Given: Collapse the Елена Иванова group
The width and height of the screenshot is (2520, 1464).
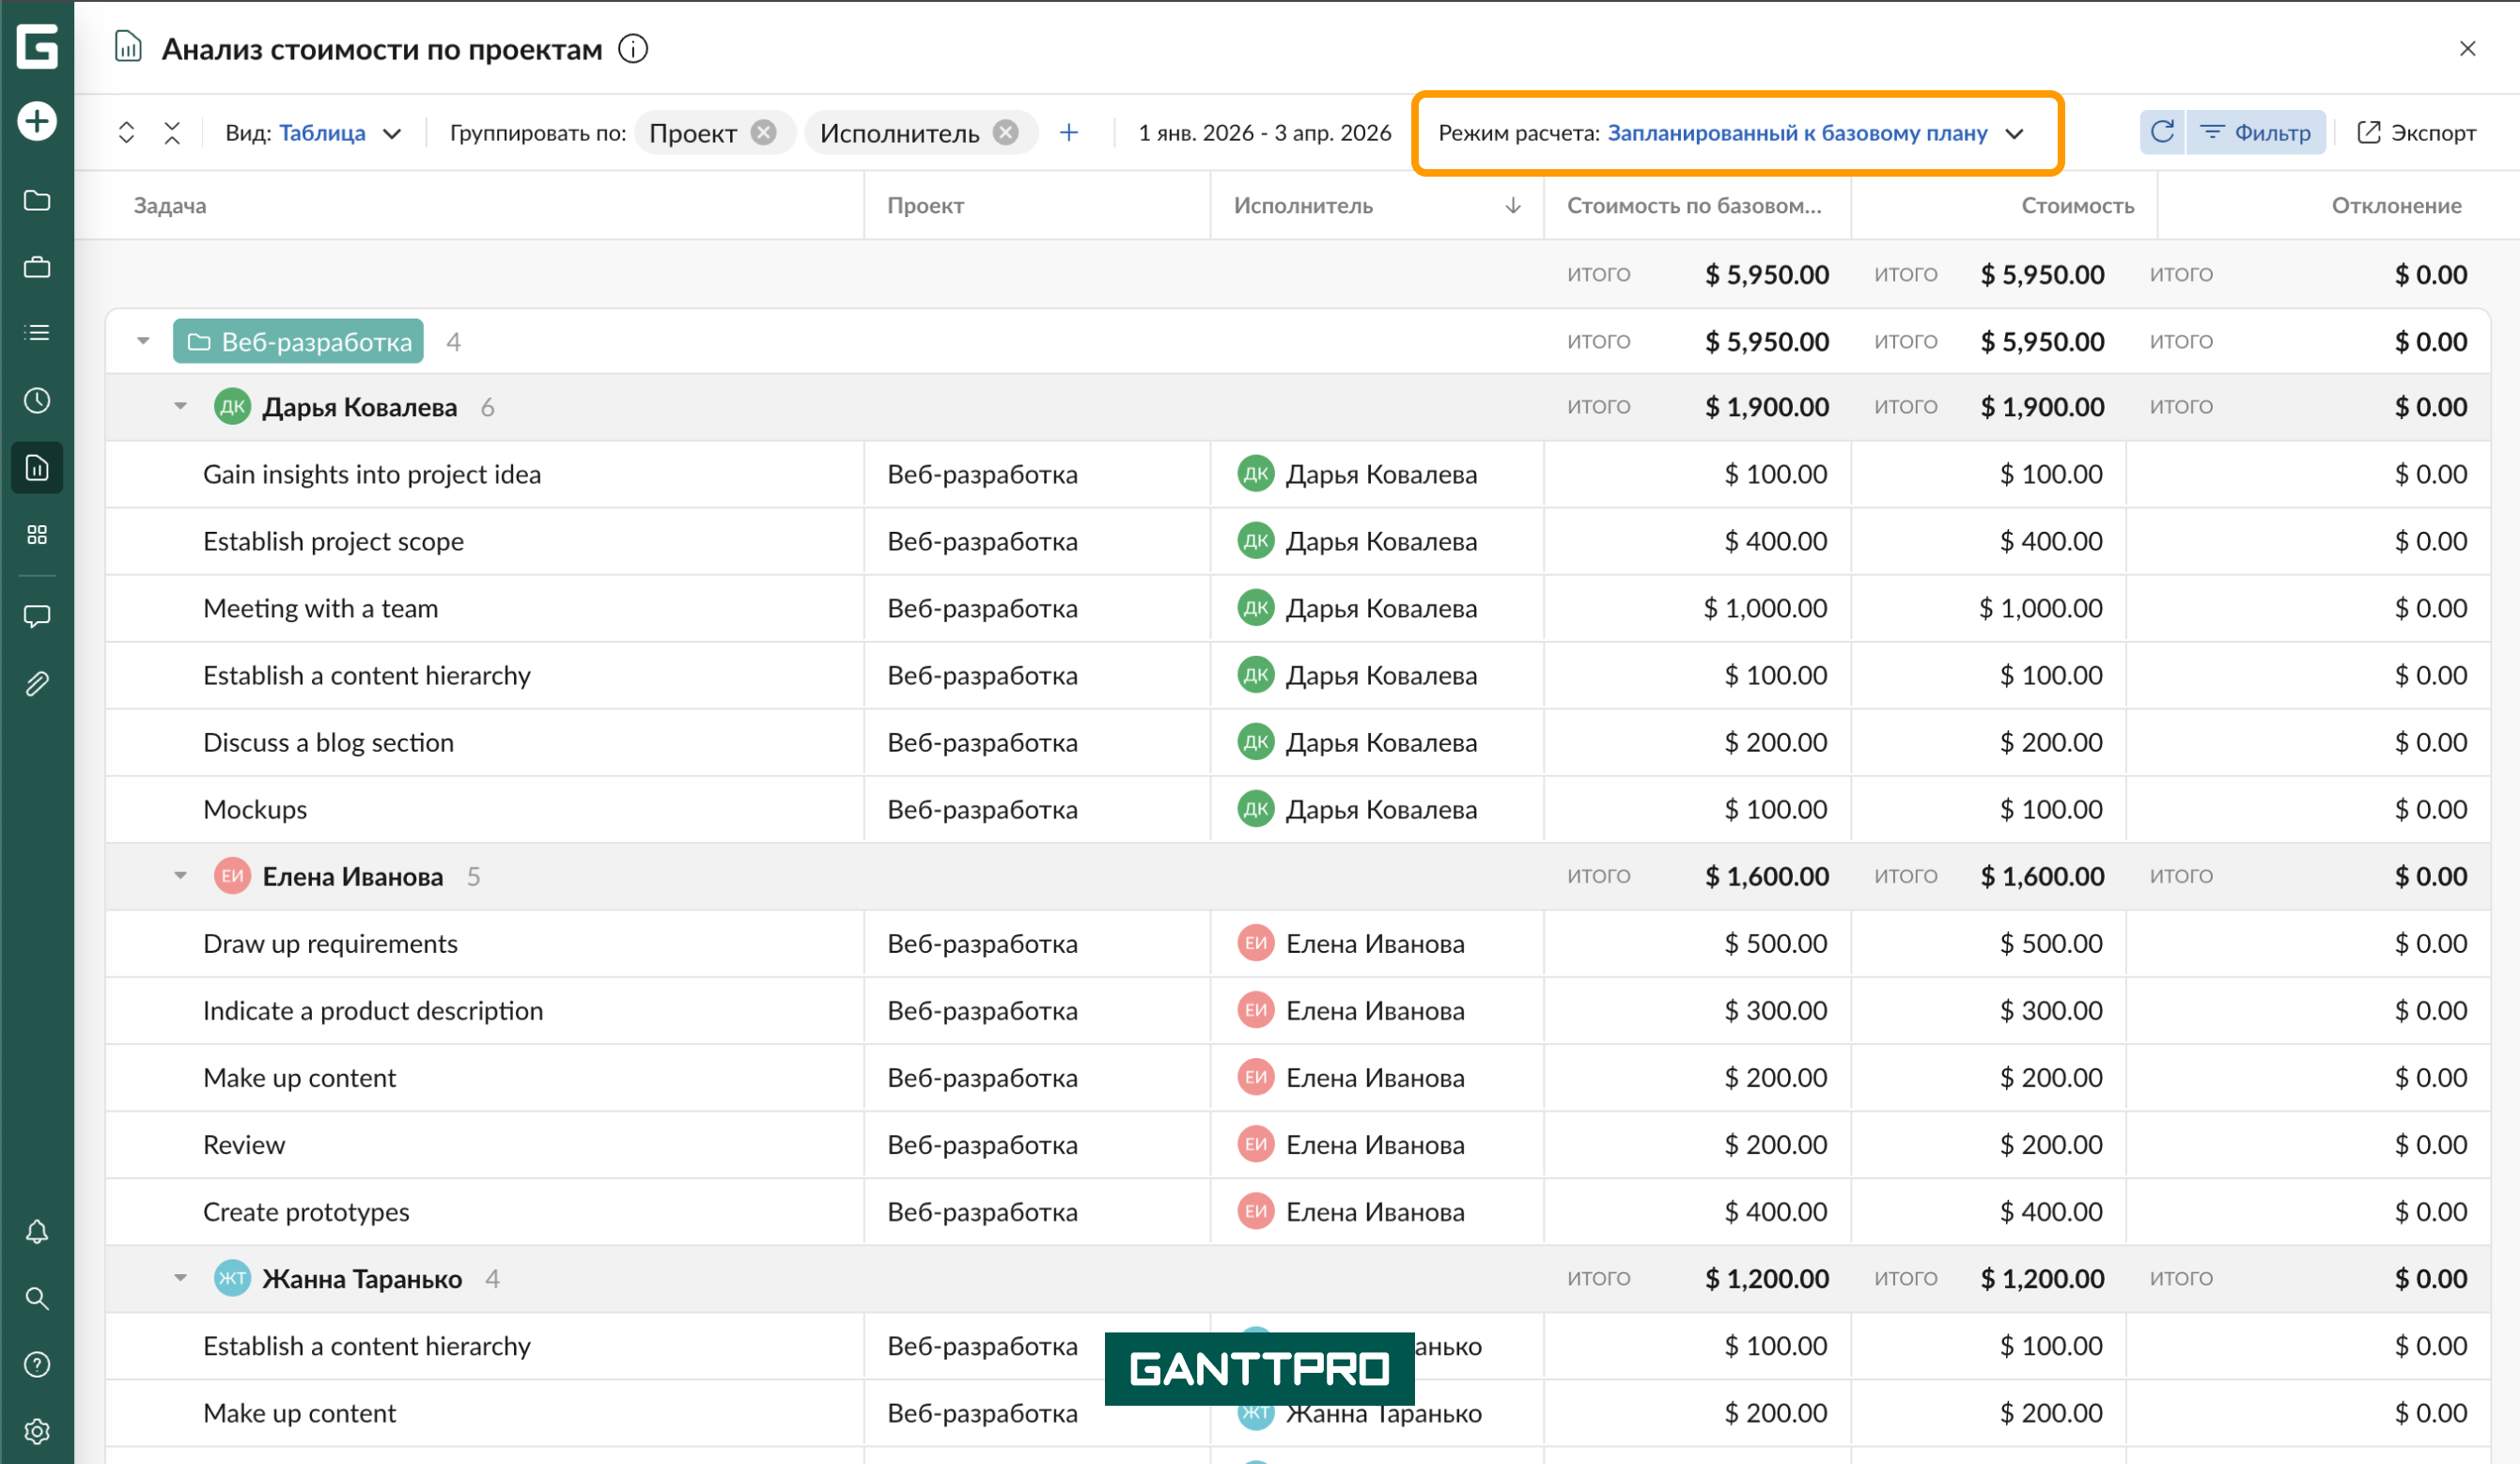Looking at the screenshot, I should click(x=180, y=876).
